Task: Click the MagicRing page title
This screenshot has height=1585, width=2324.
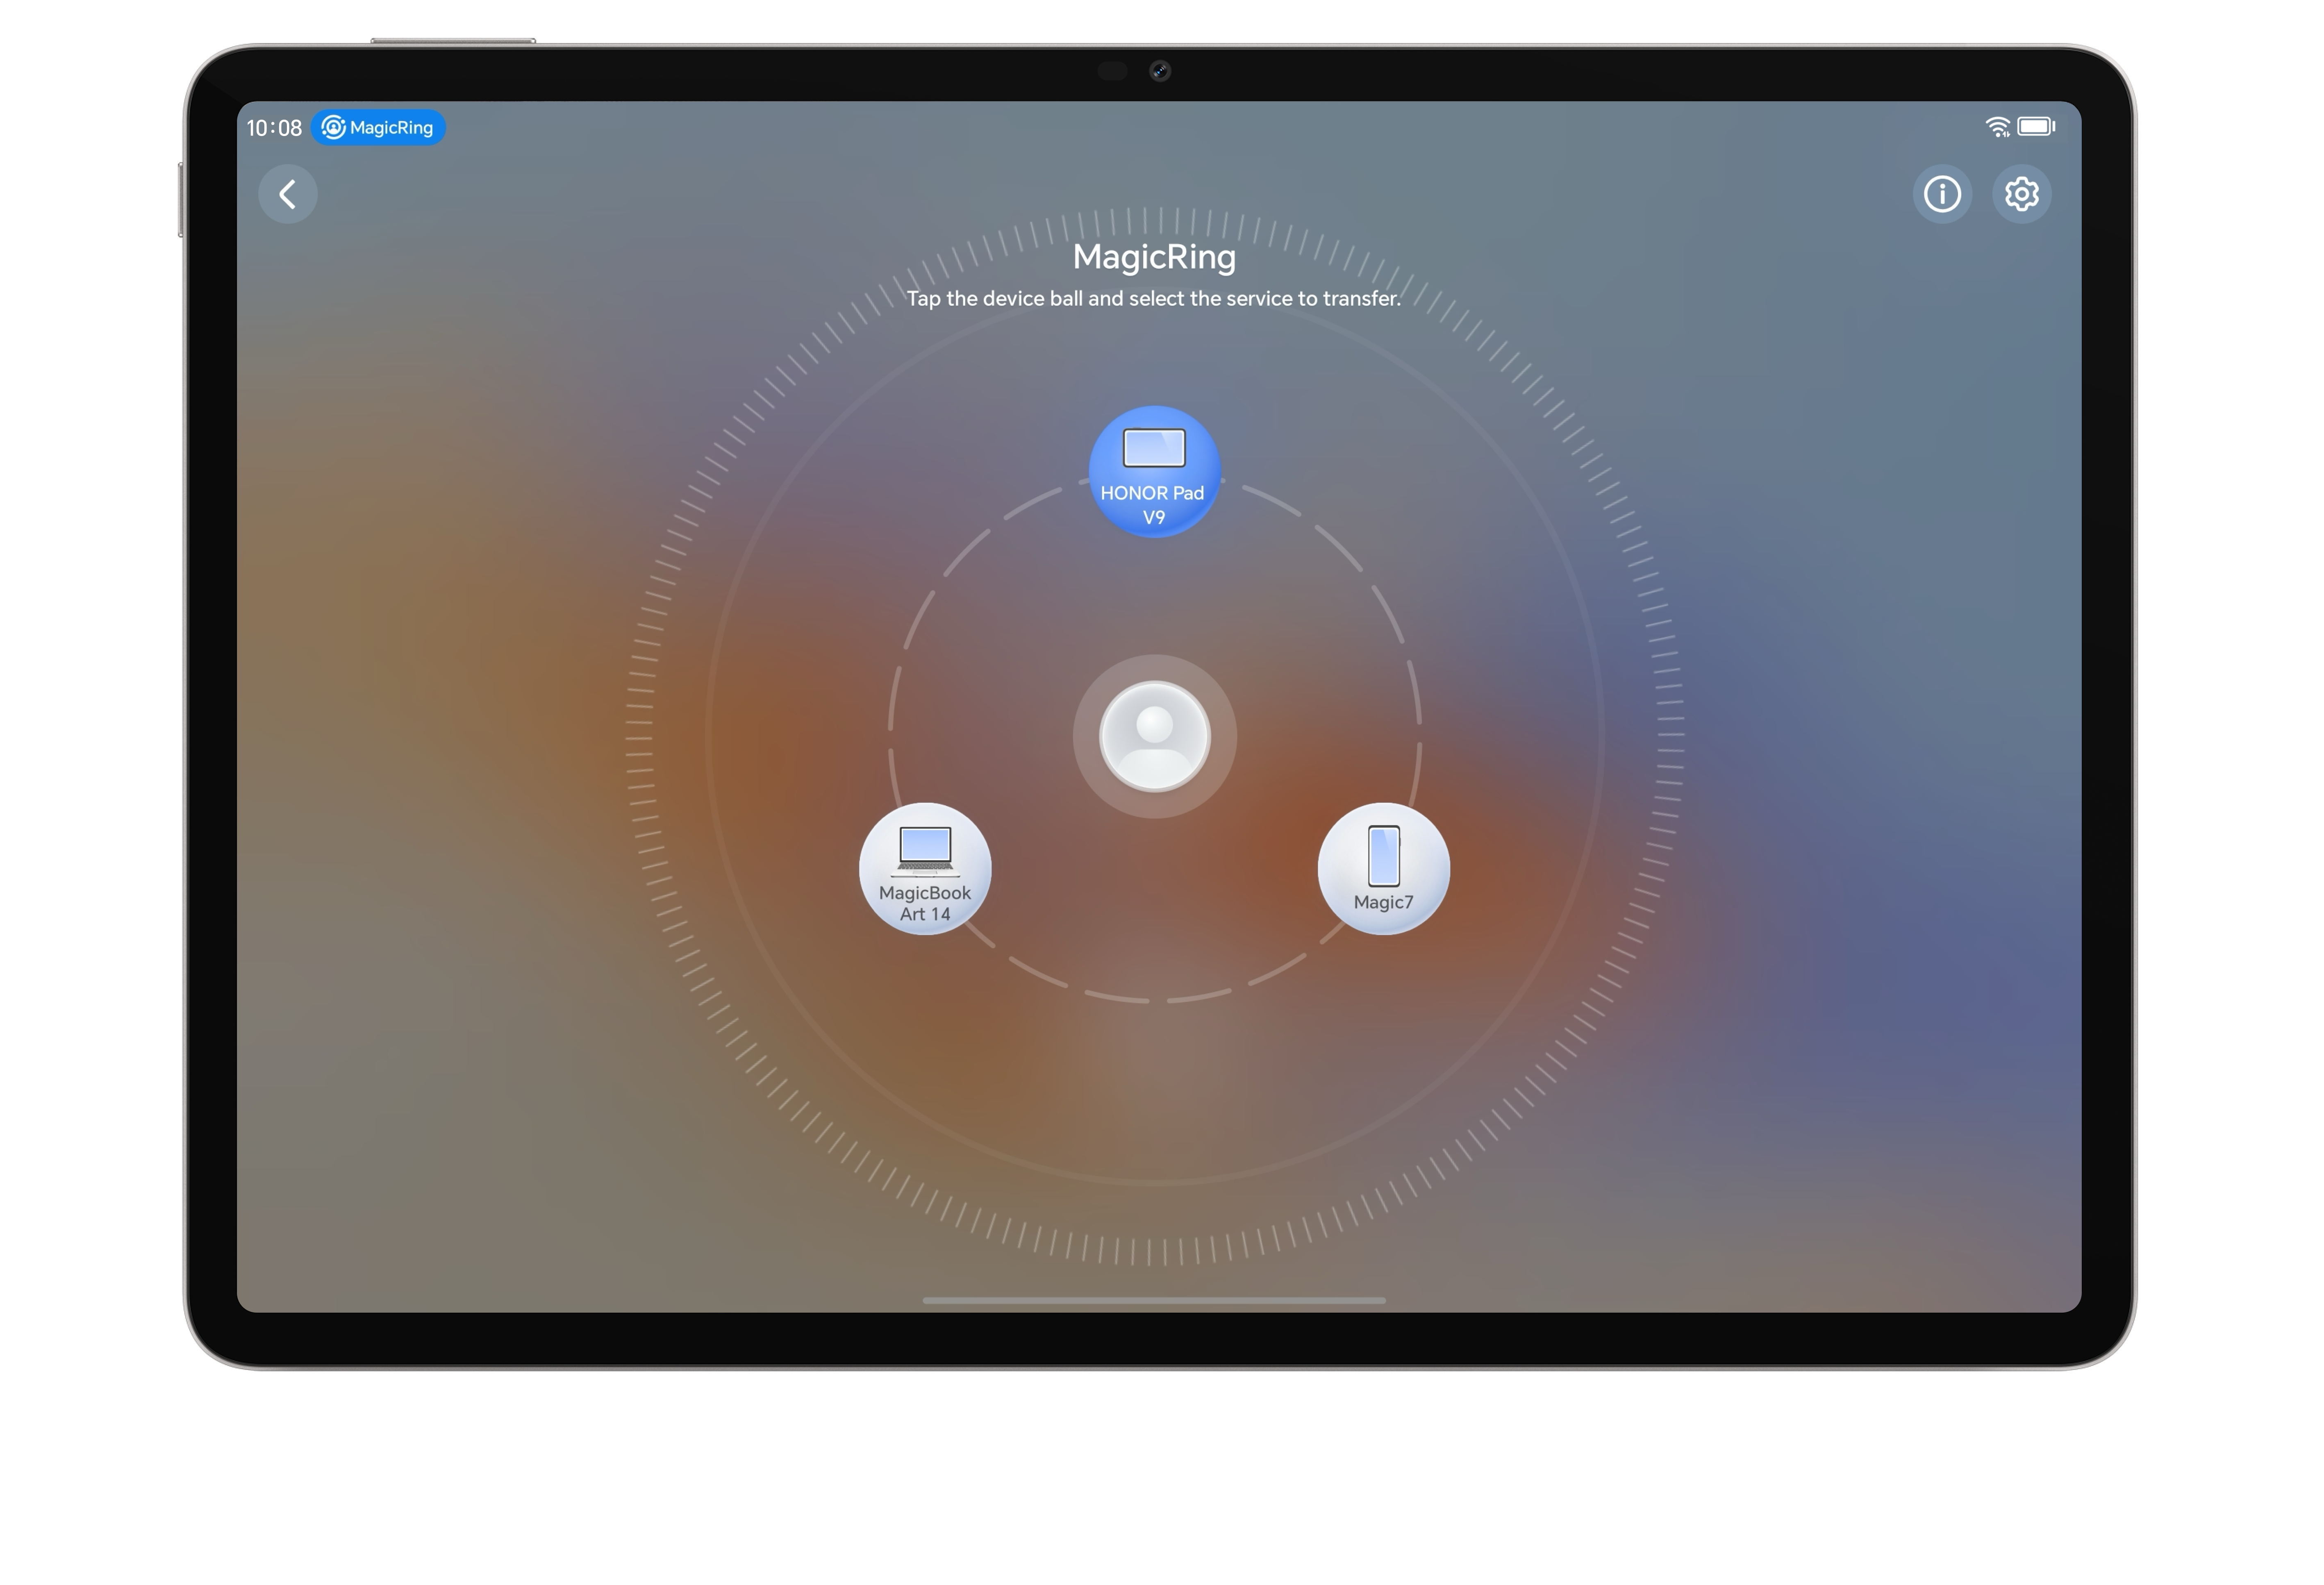Action: (1154, 257)
